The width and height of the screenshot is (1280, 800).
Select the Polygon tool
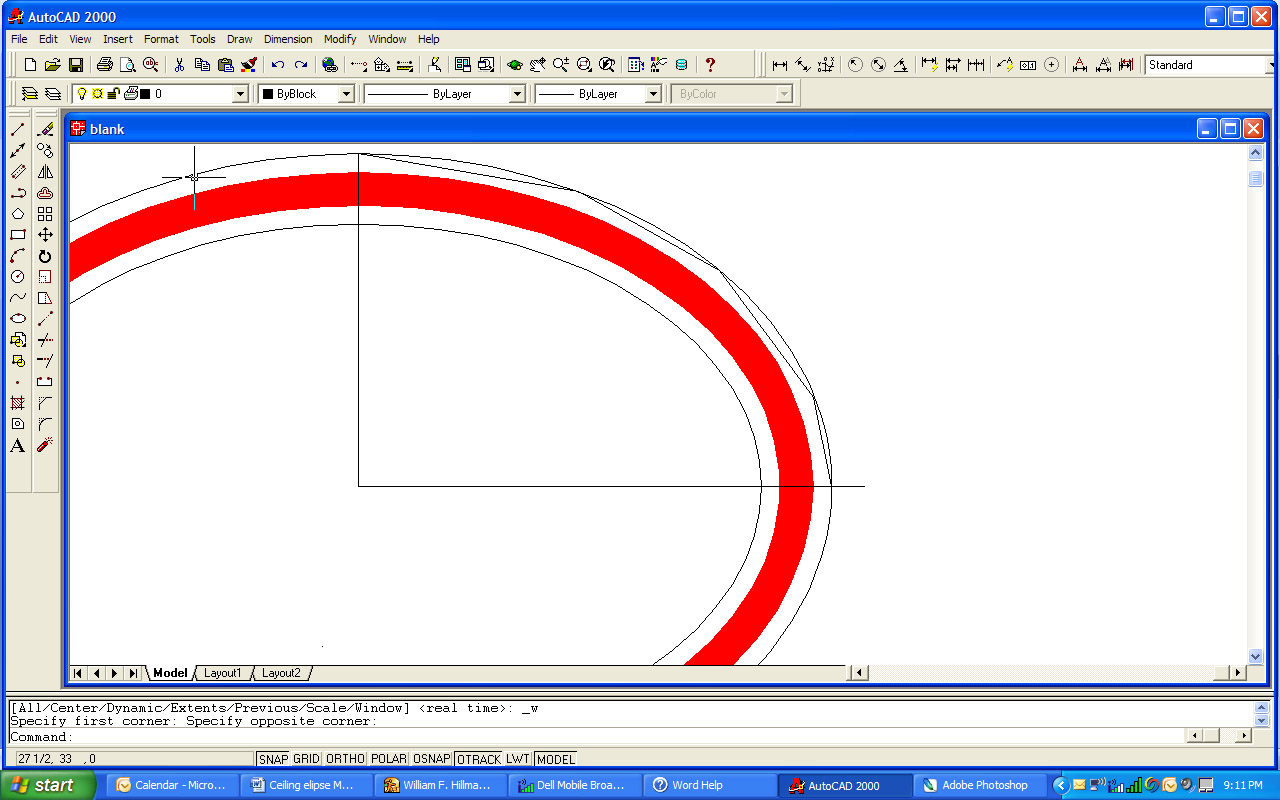[x=17, y=214]
